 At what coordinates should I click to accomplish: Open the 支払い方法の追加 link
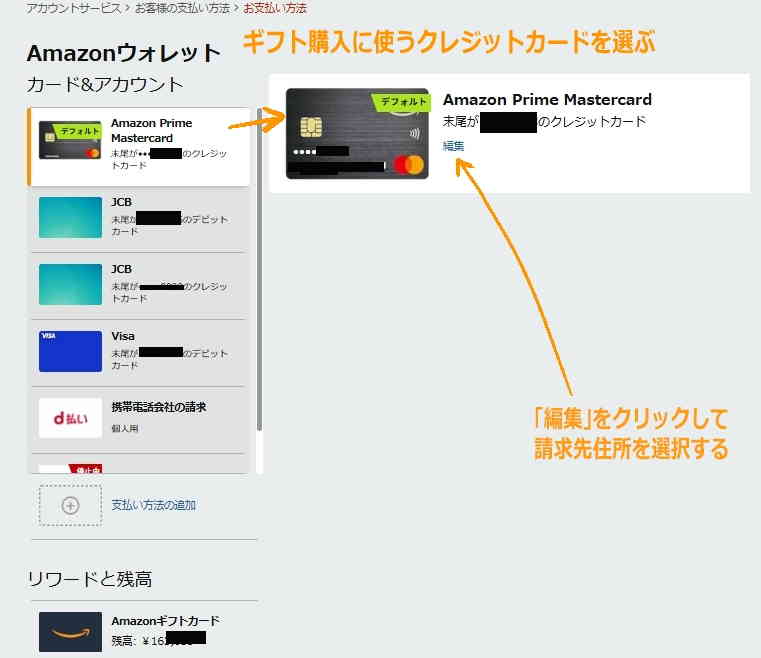coord(153,505)
